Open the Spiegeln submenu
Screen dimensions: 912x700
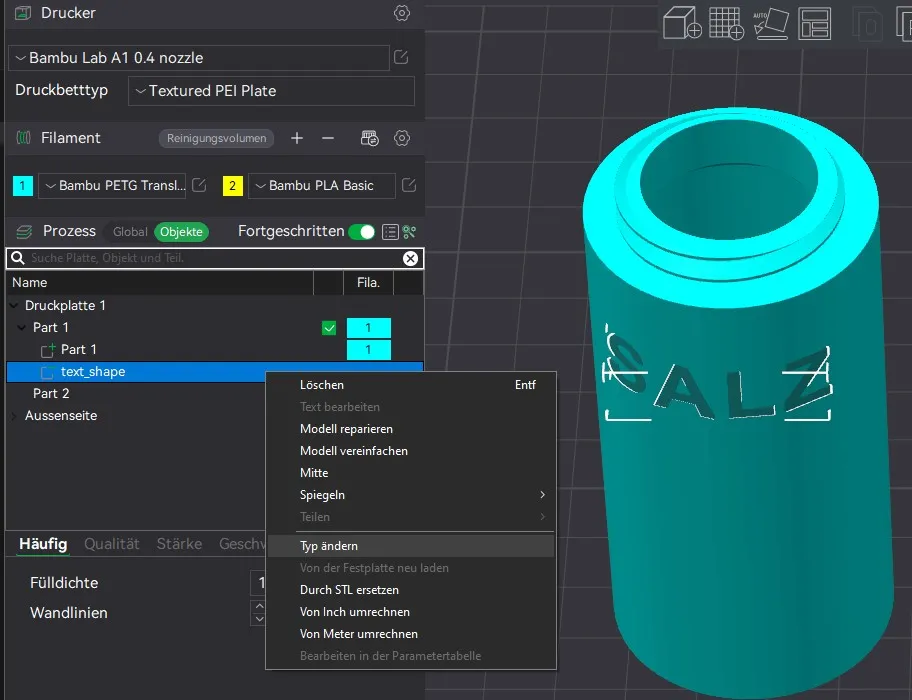click(x=412, y=495)
